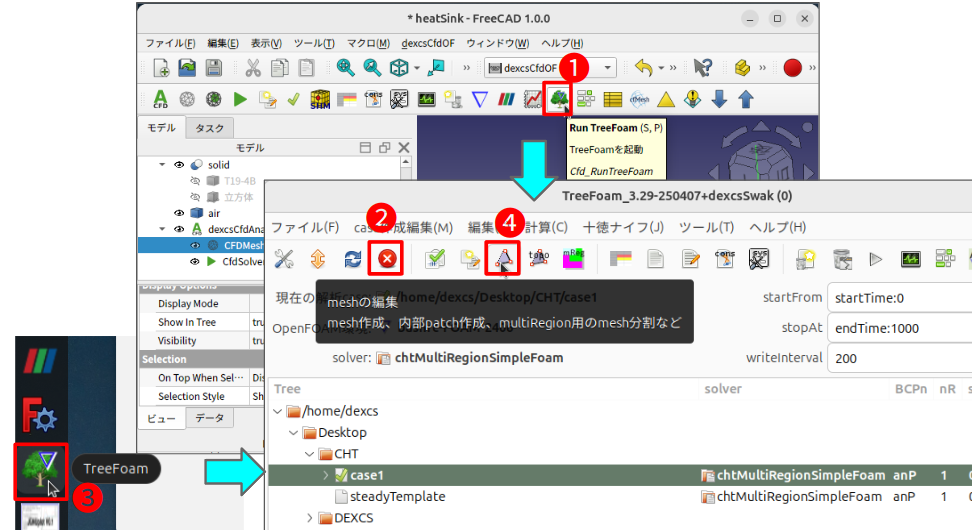Switch to タスク tab in FreeCAD
The image size is (972, 530).
pyautogui.click(x=210, y=128)
